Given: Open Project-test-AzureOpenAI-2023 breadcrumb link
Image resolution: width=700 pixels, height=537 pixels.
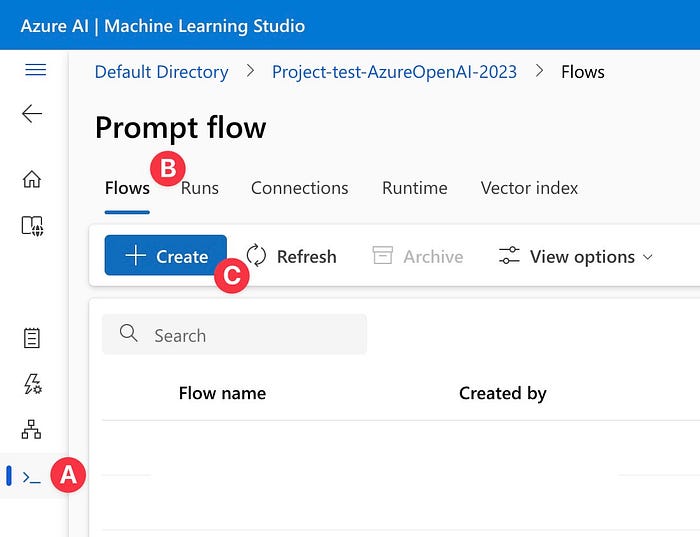Looking at the screenshot, I should [x=395, y=72].
